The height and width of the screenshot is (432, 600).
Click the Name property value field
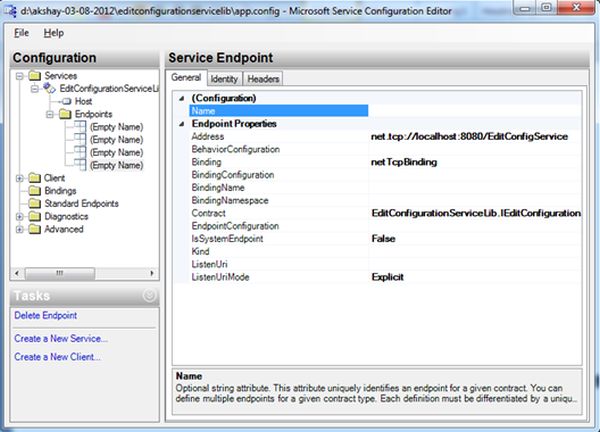[x=474, y=111]
